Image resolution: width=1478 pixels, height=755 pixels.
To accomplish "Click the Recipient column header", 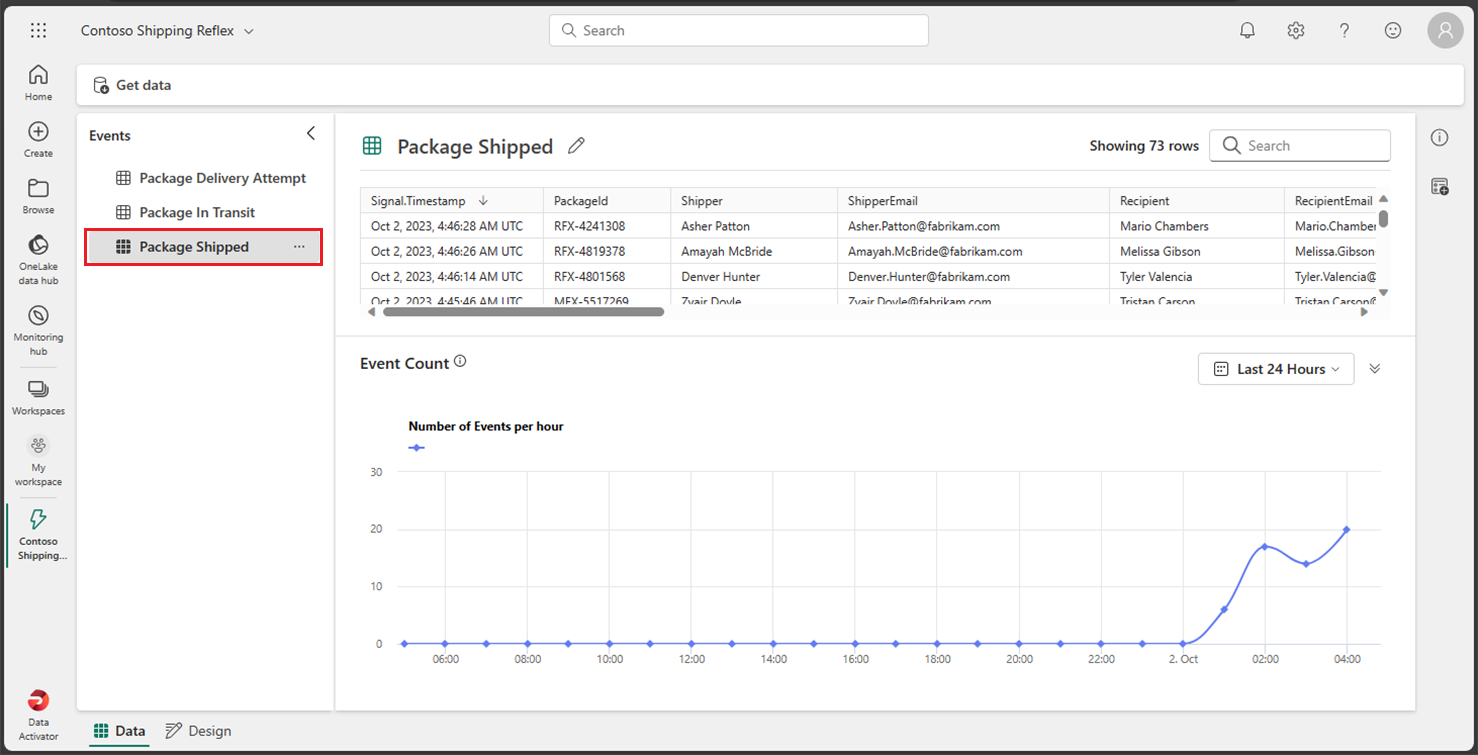I will [x=1196, y=201].
